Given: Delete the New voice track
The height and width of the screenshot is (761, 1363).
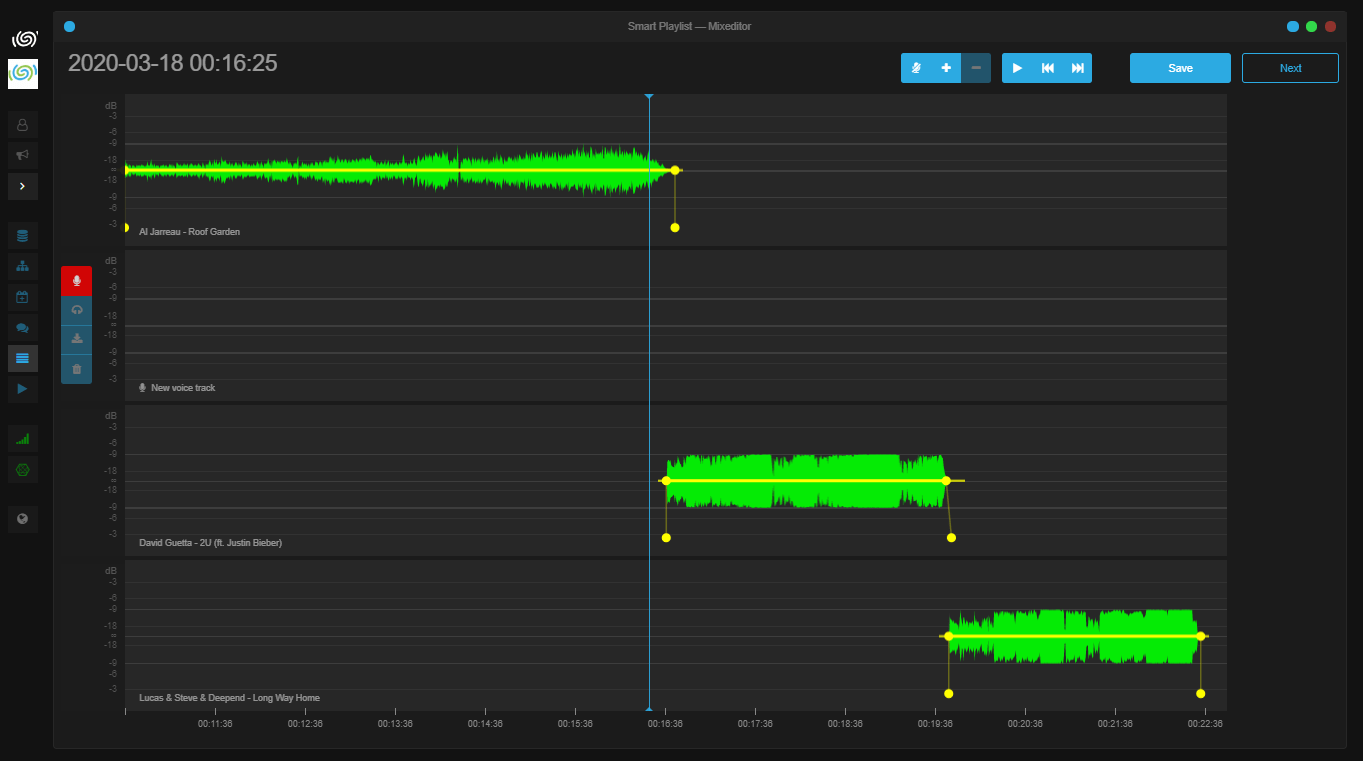Looking at the screenshot, I should coord(76,368).
